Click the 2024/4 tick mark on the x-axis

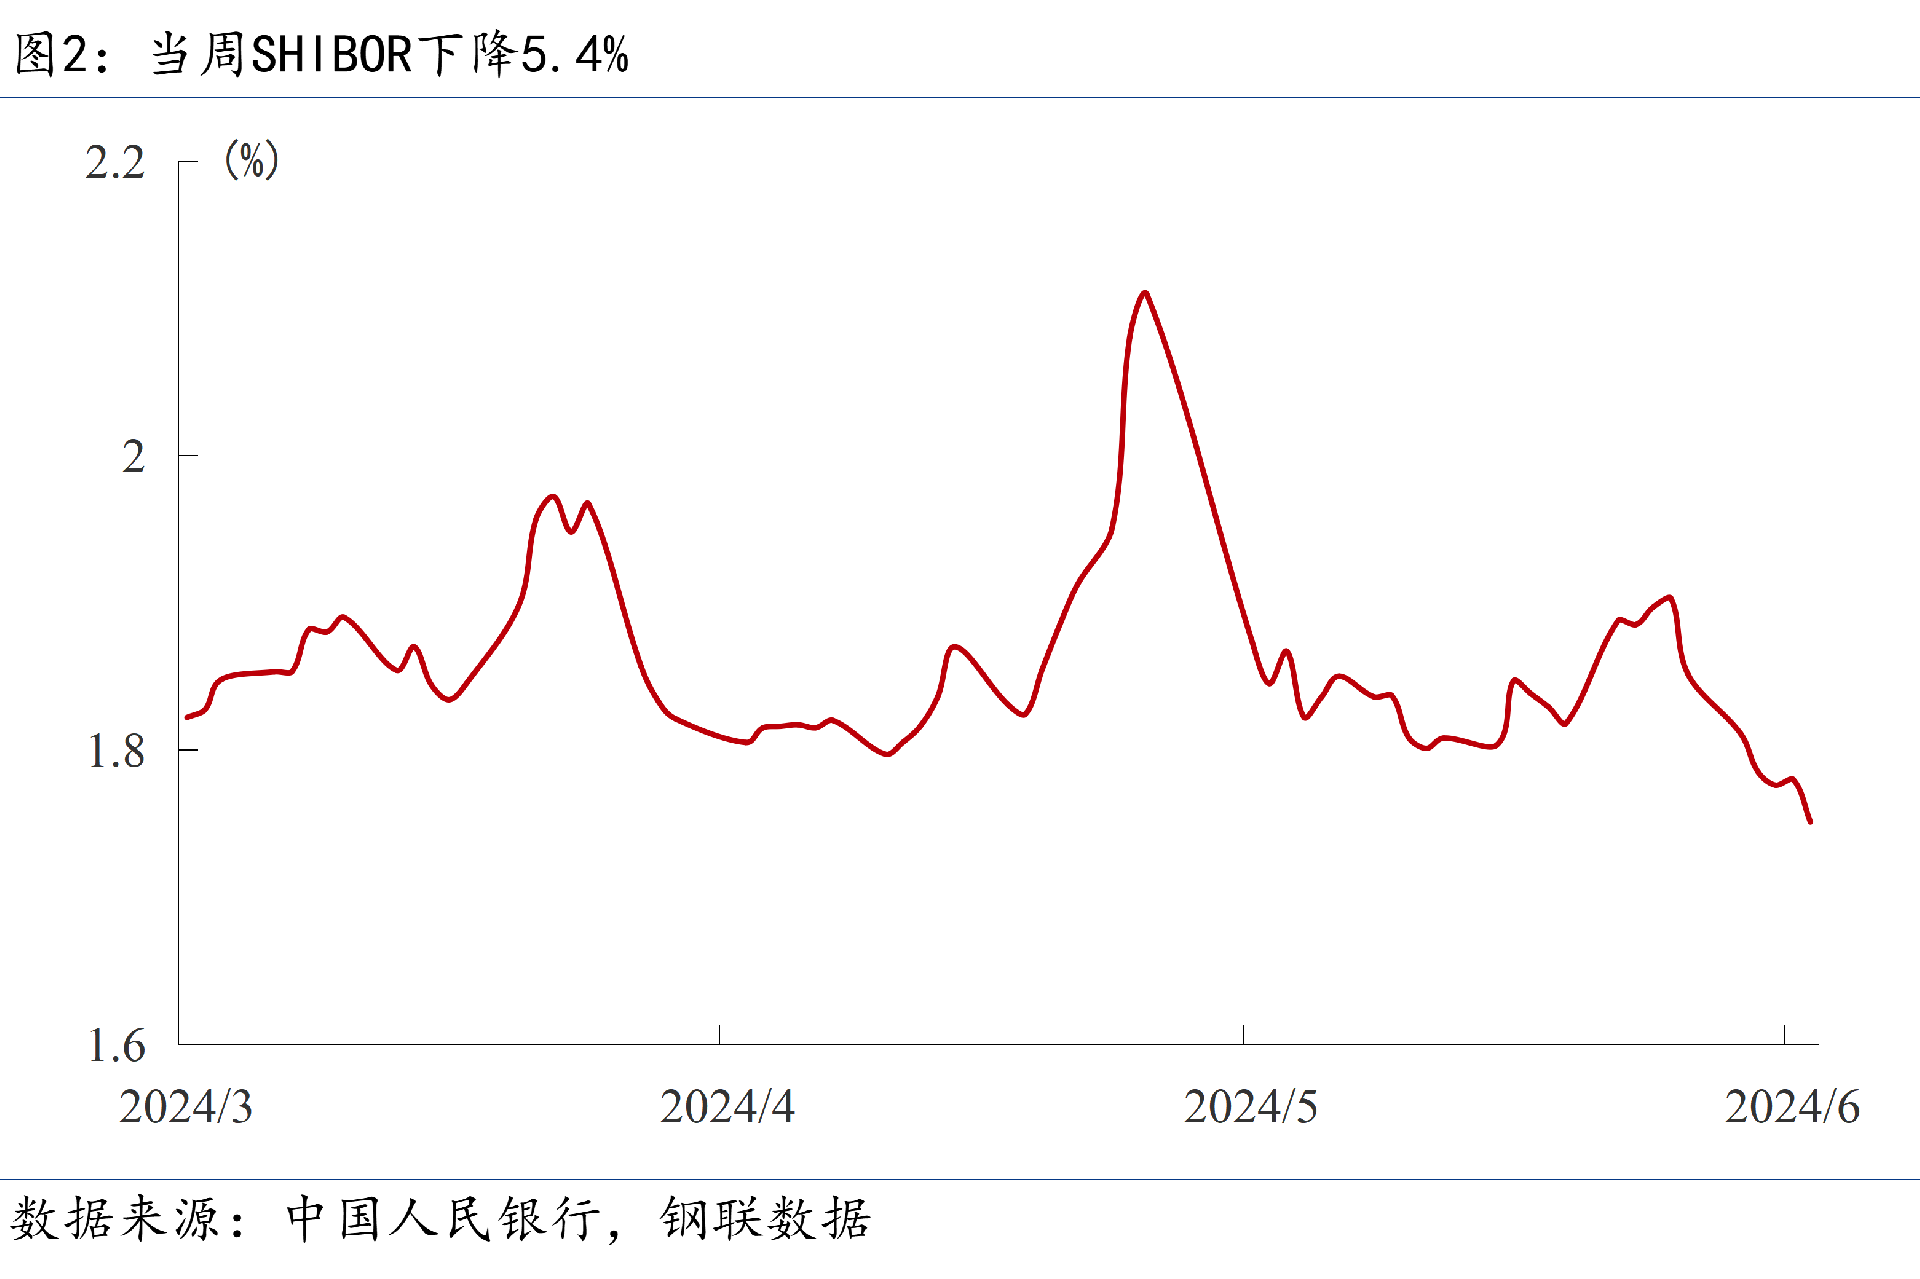point(719,1035)
